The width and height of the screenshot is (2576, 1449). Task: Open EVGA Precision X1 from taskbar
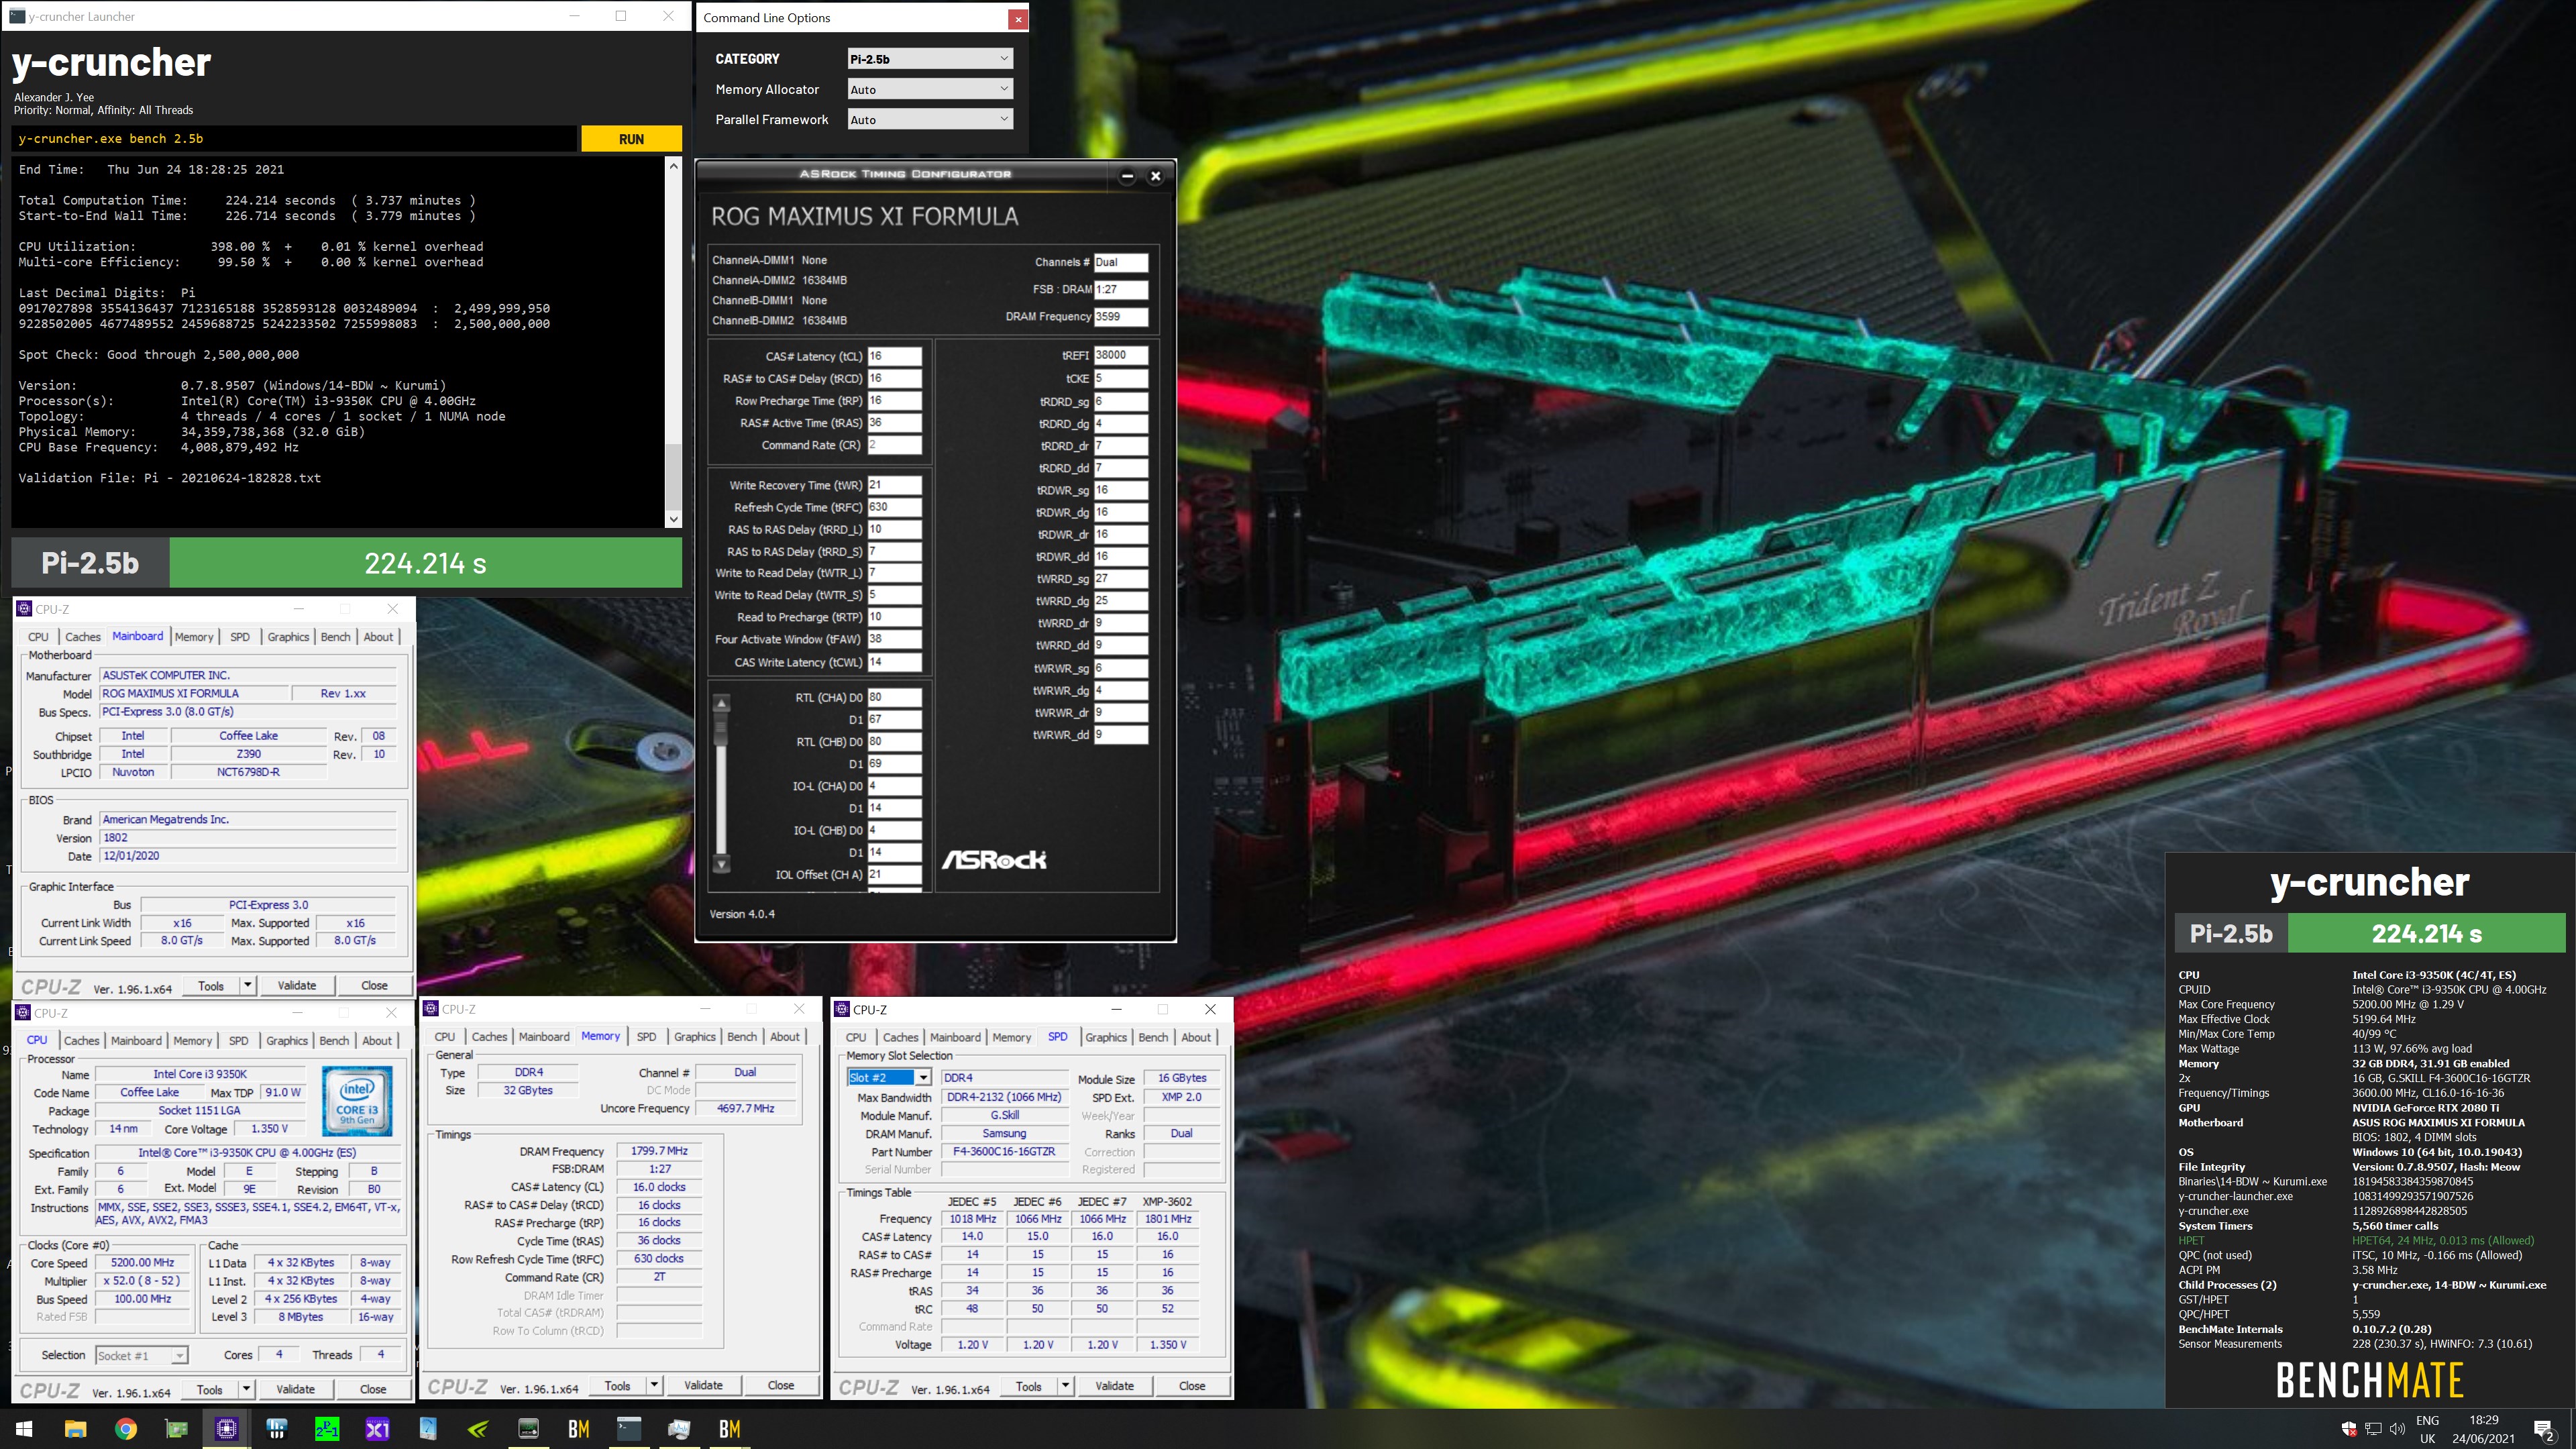[x=377, y=1429]
